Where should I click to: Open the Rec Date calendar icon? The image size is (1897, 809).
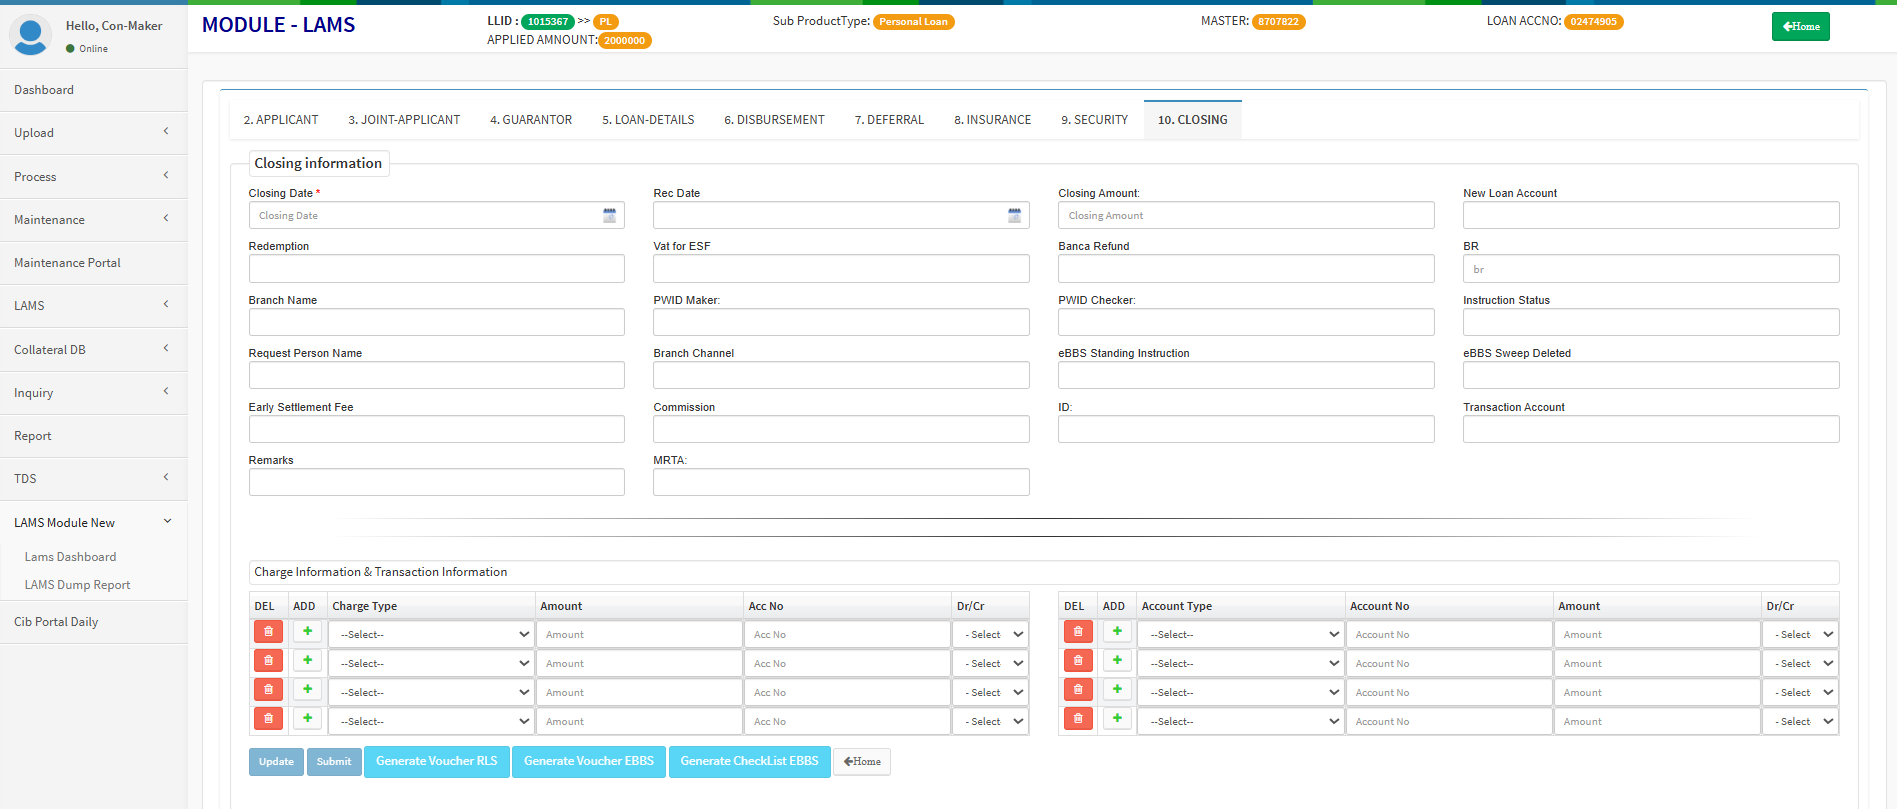click(1014, 216)
